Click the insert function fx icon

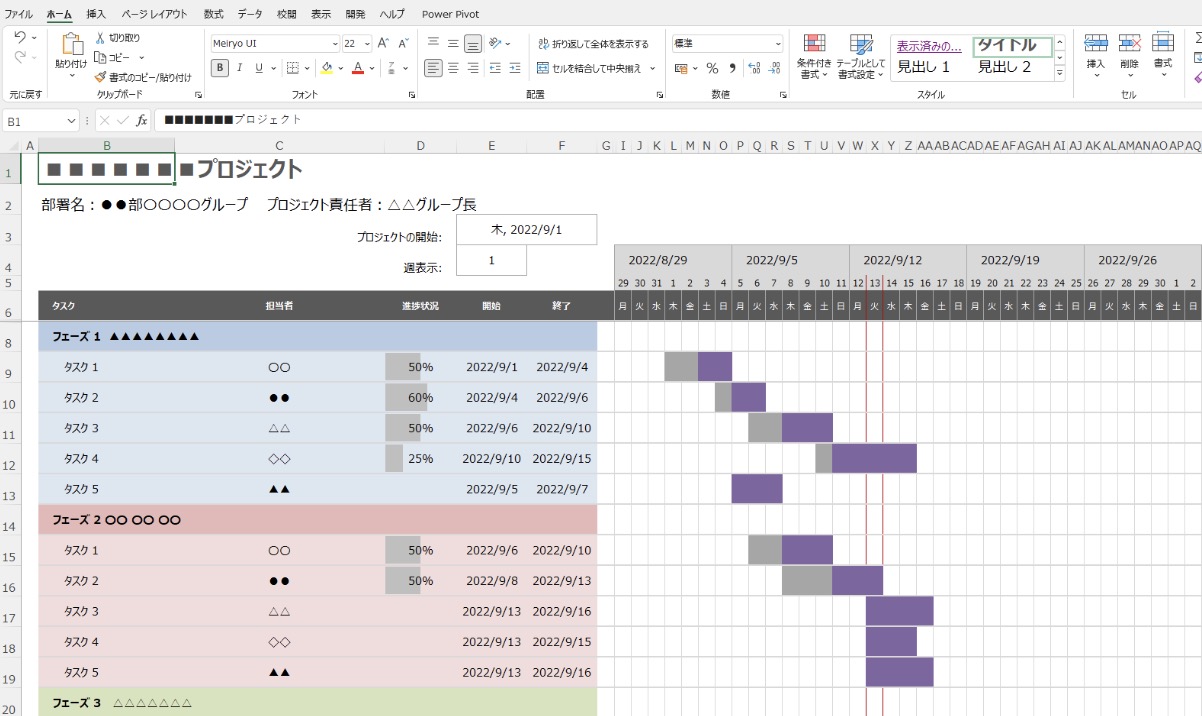point(142,120)
